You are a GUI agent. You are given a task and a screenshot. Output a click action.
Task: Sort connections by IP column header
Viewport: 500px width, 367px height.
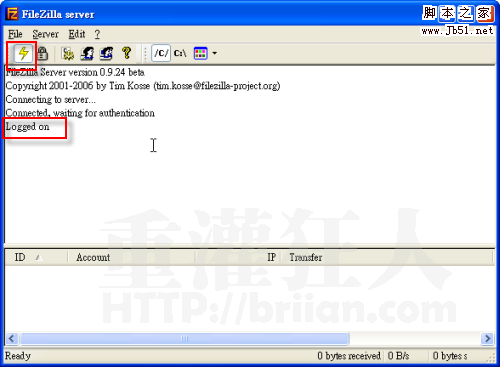click(x=238, y=257)
